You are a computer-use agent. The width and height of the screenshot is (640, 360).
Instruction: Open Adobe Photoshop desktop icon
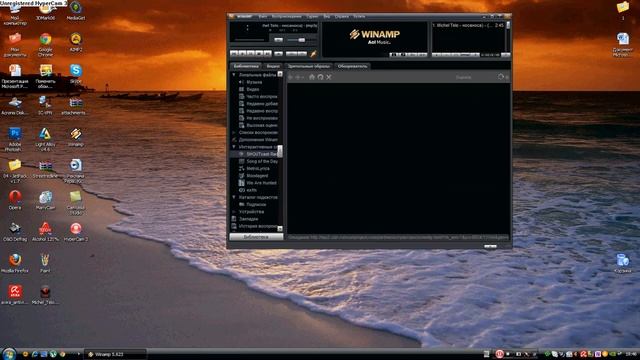click(x=15, y=139)
